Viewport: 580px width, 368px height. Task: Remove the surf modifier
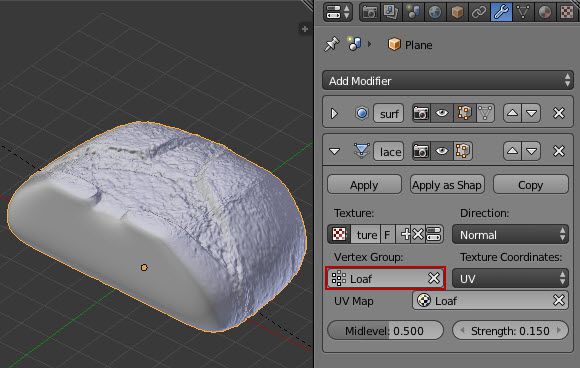click(559, 113)
